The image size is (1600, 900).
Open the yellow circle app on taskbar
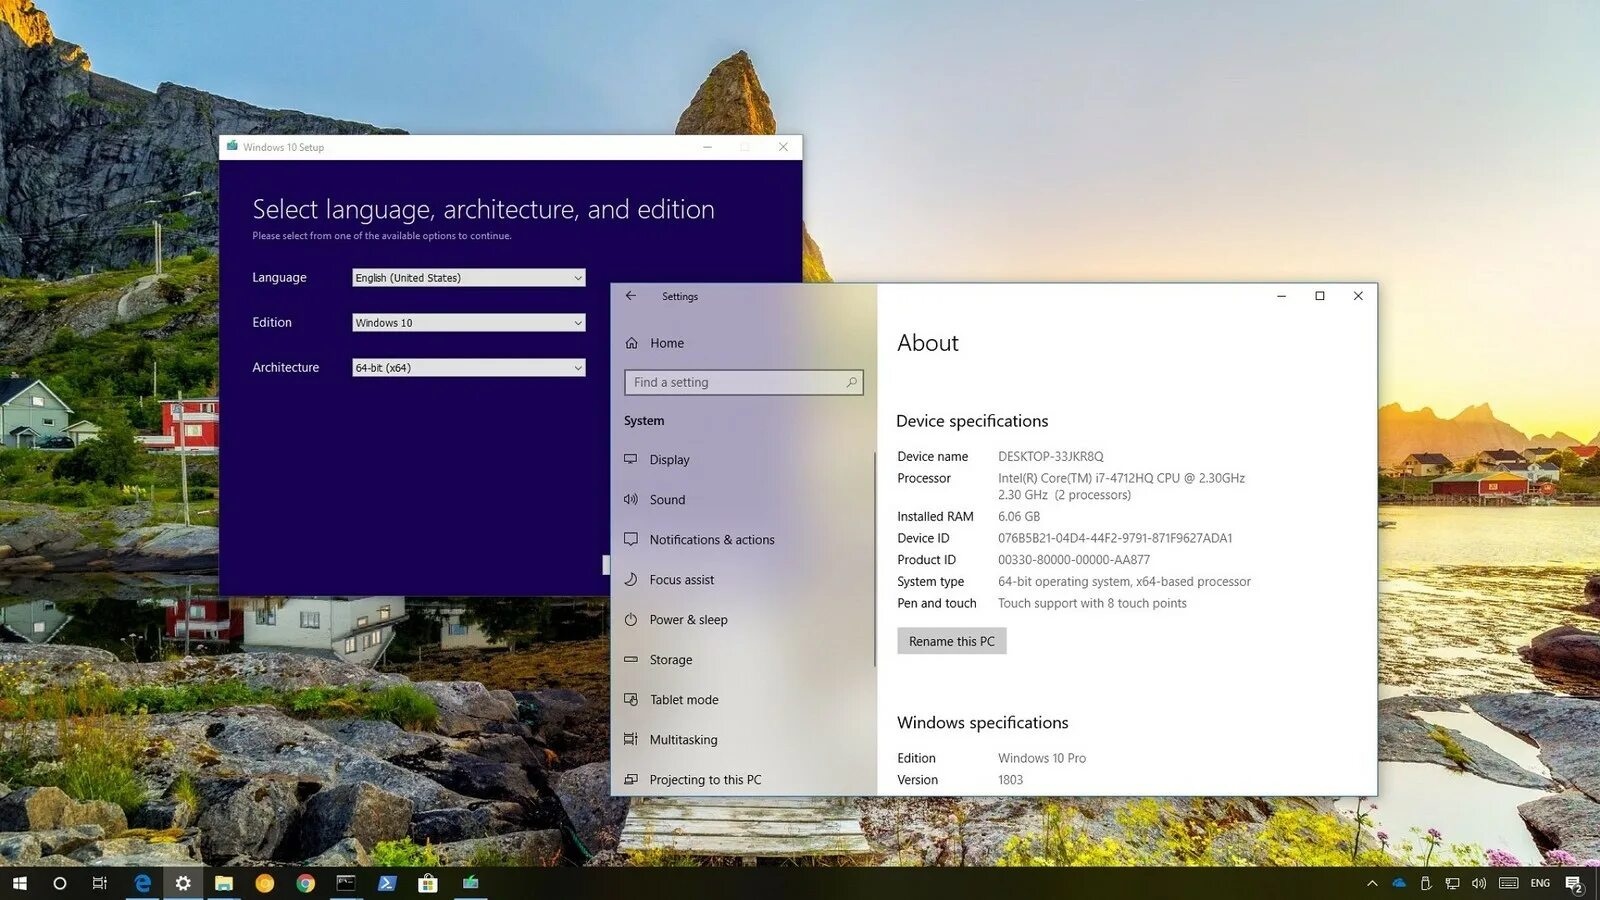click(x=265, y=883)
